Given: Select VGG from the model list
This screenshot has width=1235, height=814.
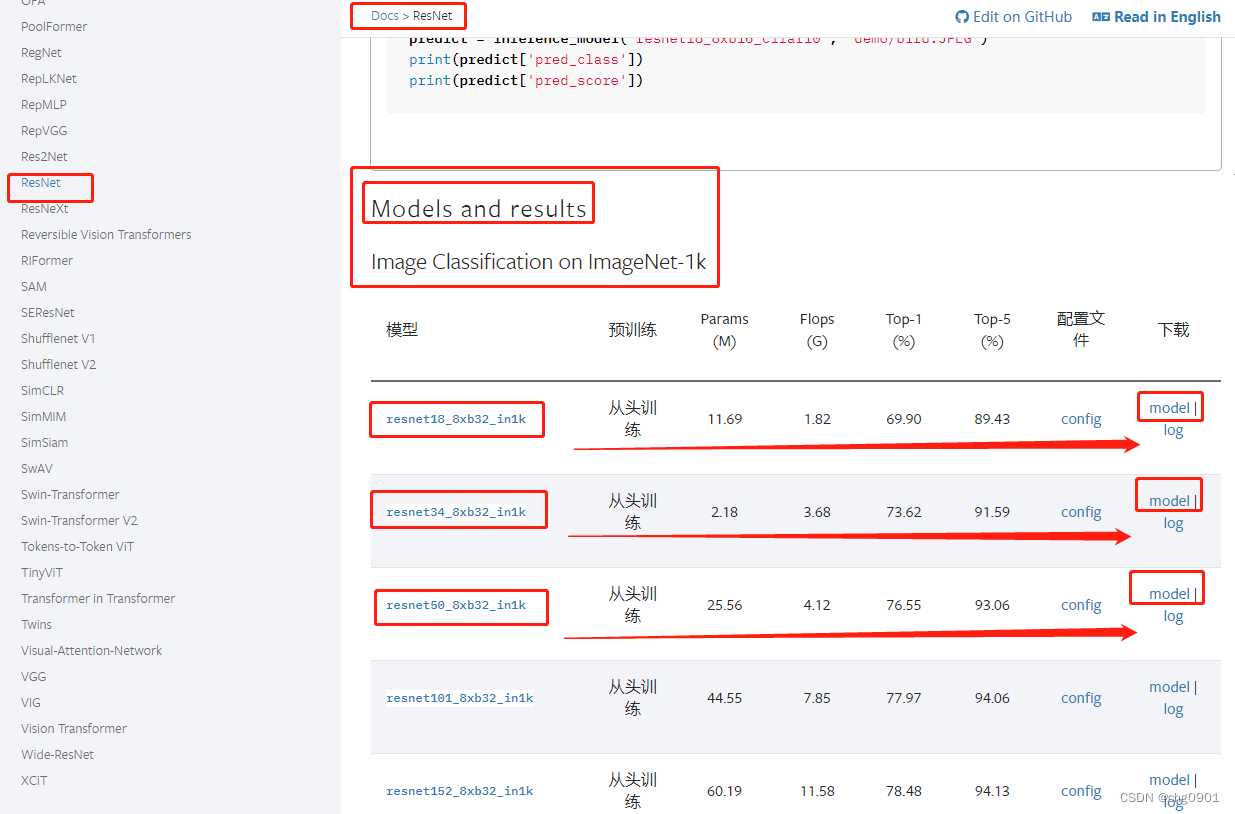Looking at the screenshot, I should click(33, 676).
